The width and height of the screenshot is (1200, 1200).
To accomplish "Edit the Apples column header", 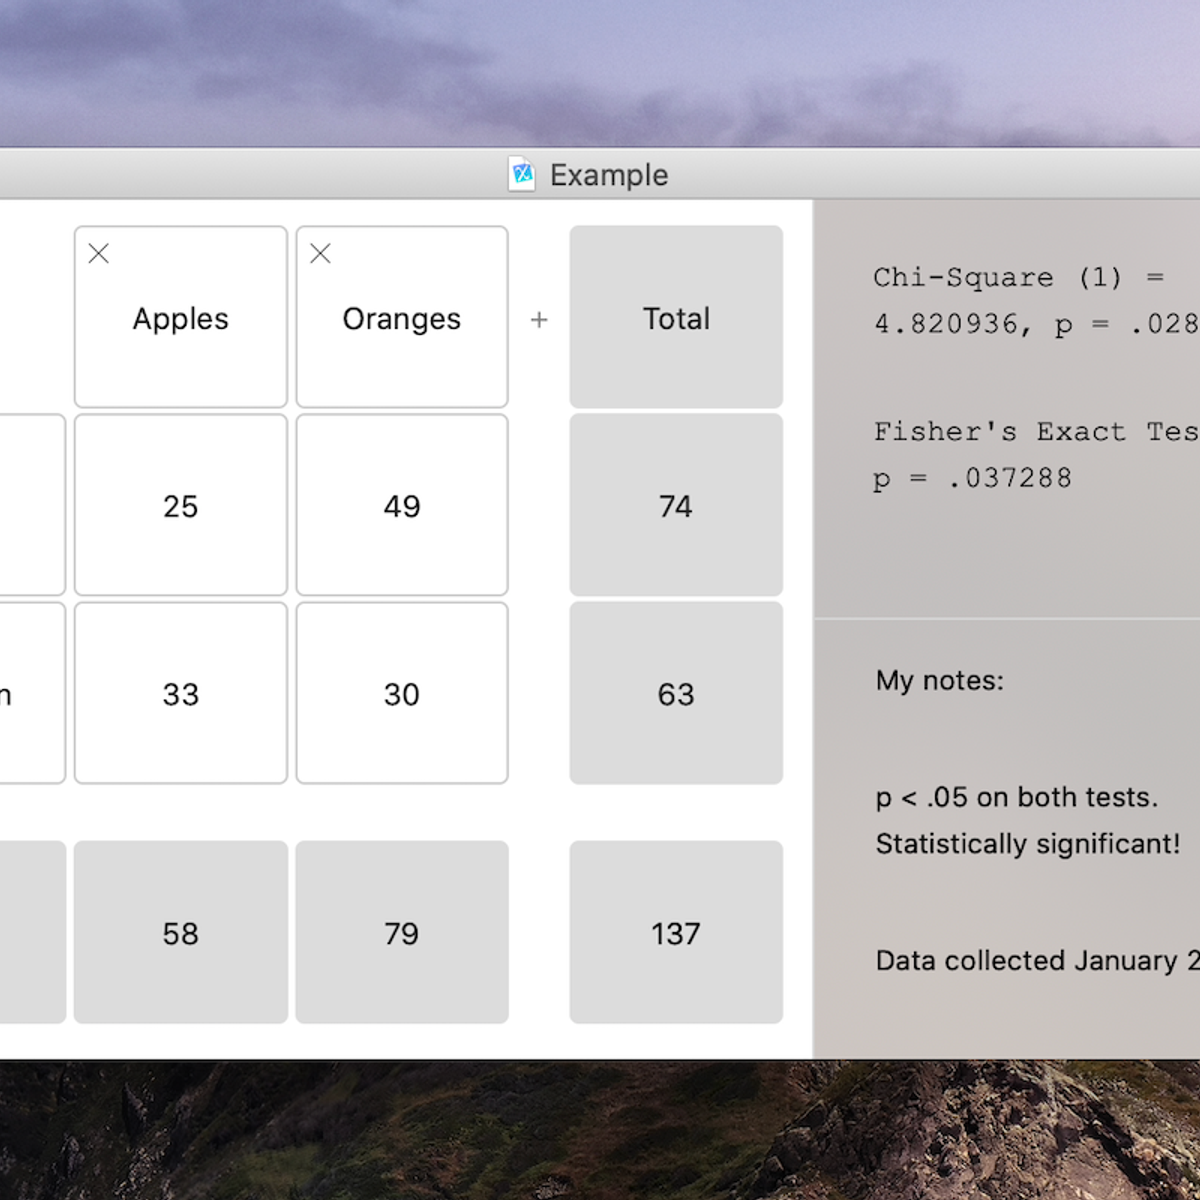I will pos(181,319).
